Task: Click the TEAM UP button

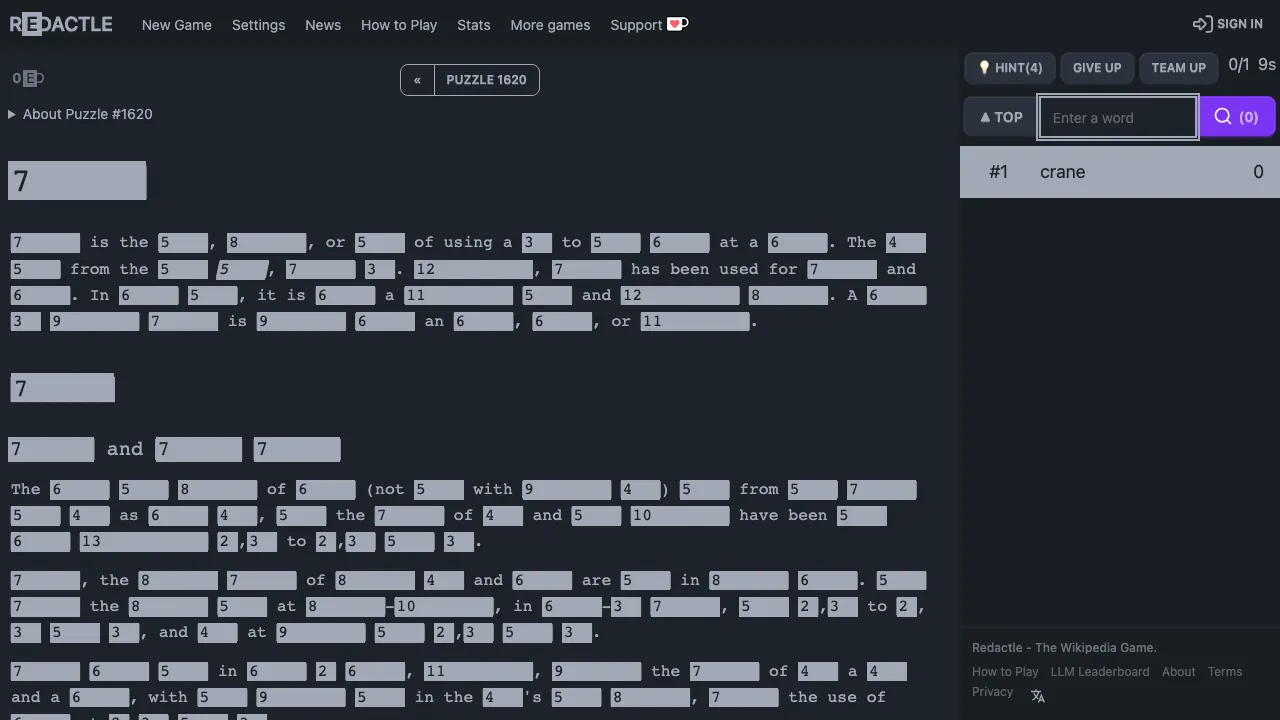Action: pyautogui.click(x=1179, y=68)
